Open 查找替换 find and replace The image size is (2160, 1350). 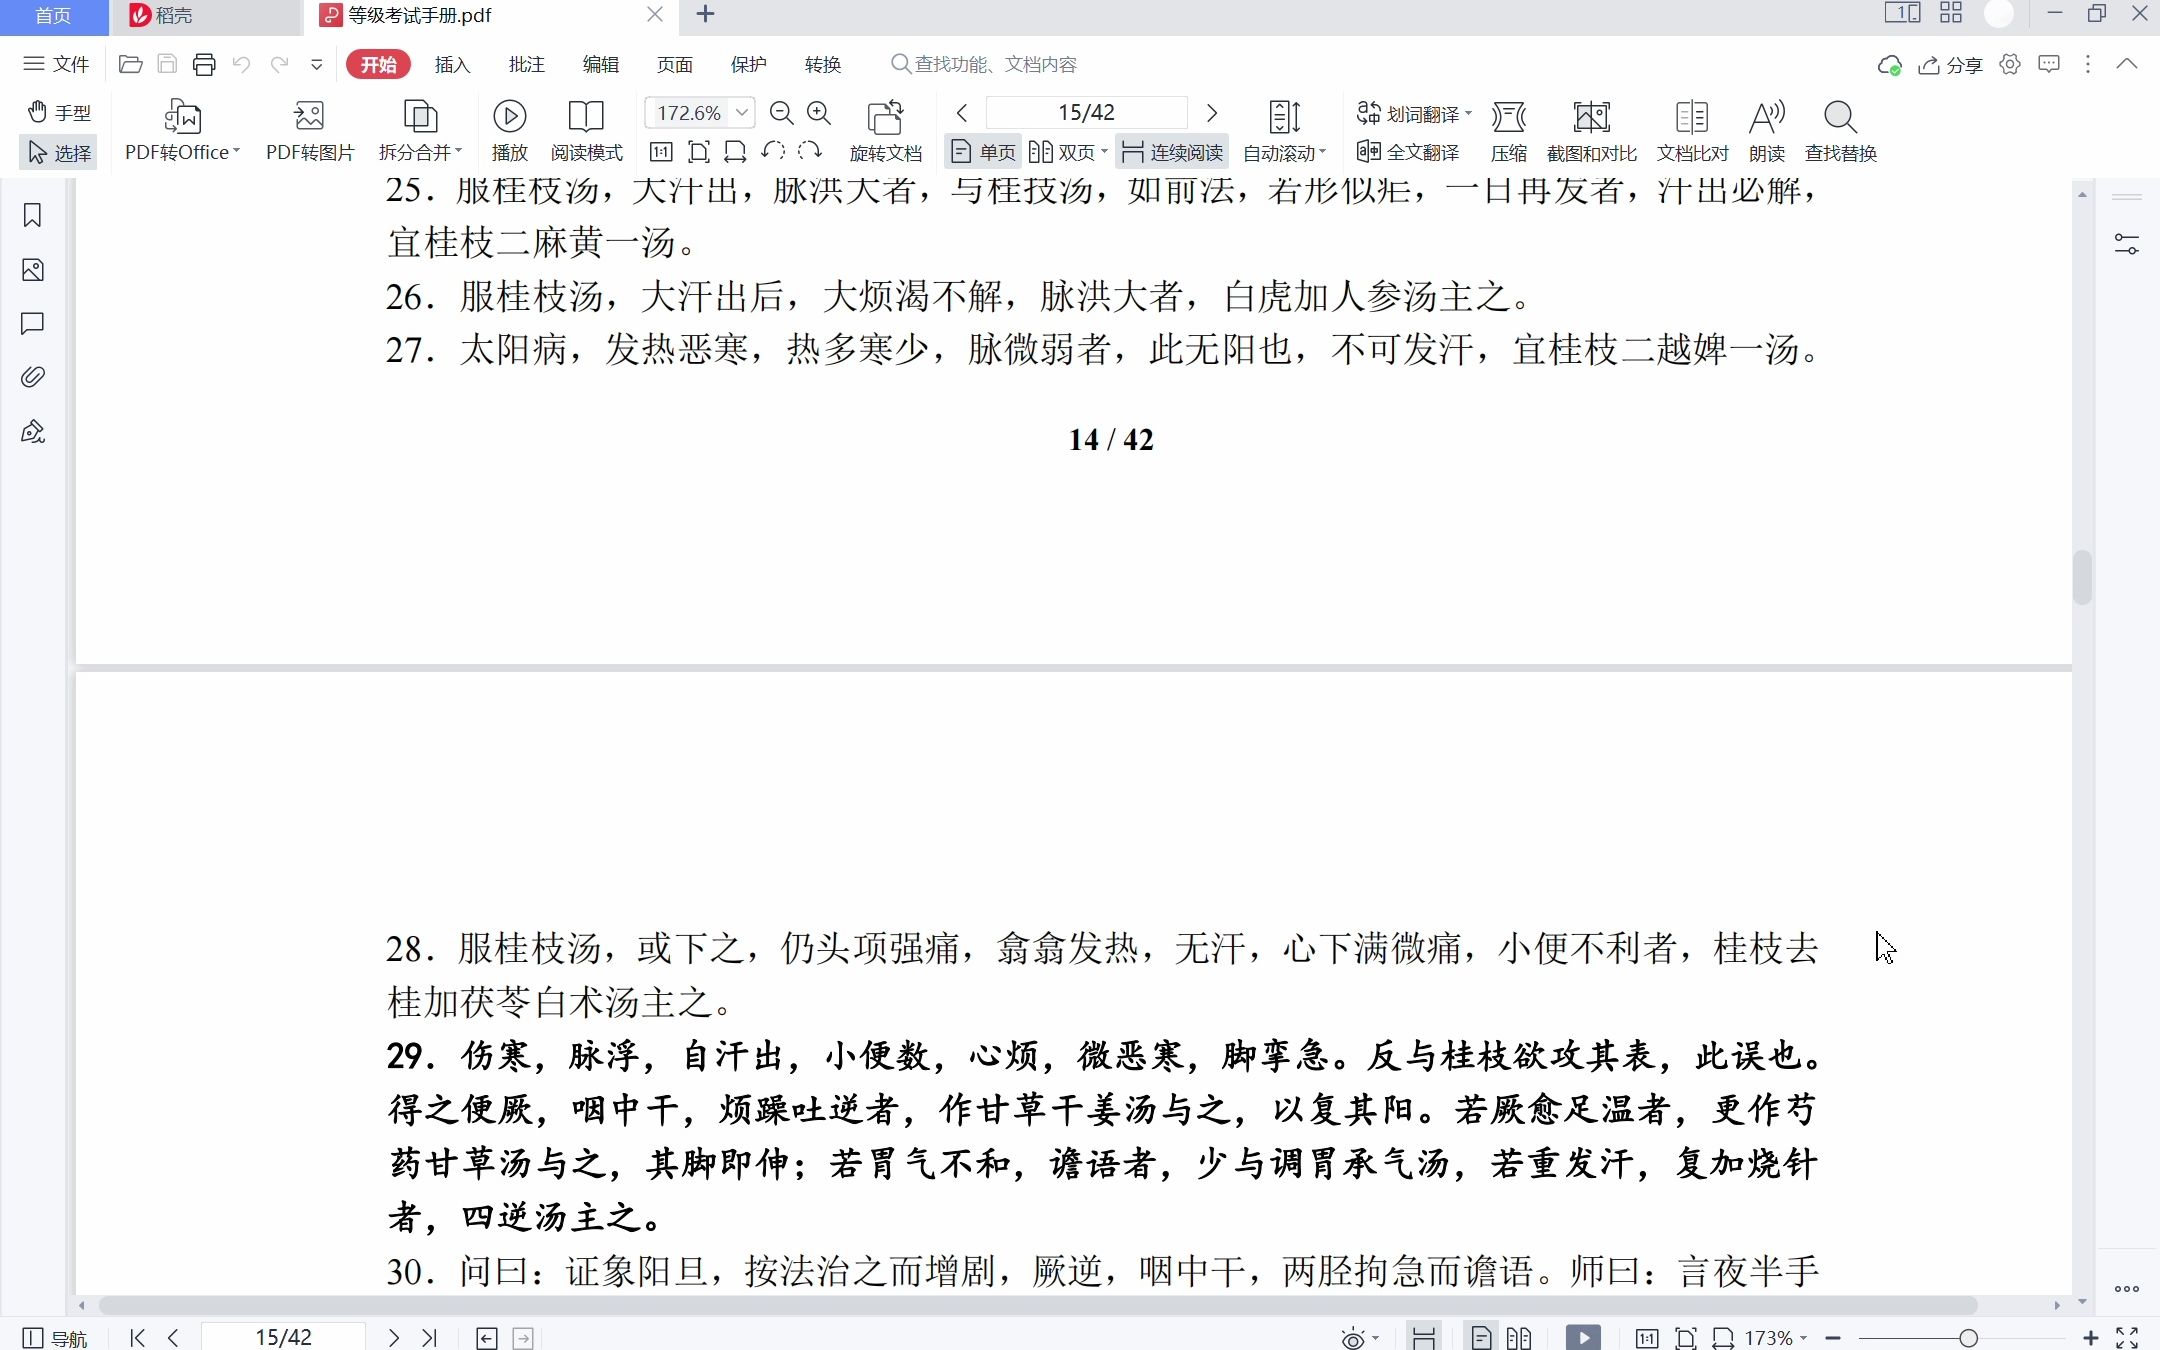(1840, 131)
